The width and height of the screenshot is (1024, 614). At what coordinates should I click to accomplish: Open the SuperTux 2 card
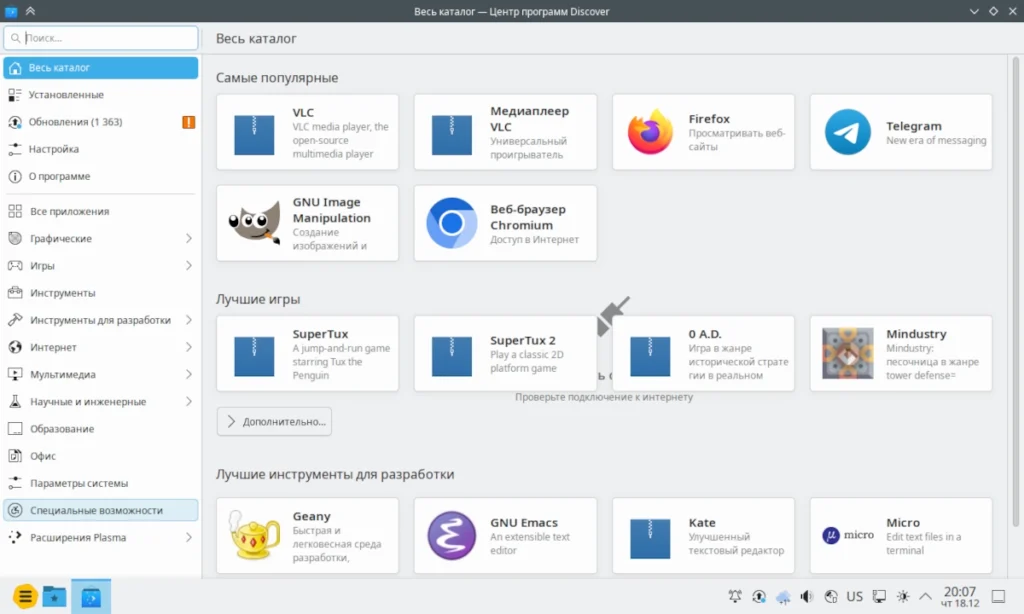[505, 353]
